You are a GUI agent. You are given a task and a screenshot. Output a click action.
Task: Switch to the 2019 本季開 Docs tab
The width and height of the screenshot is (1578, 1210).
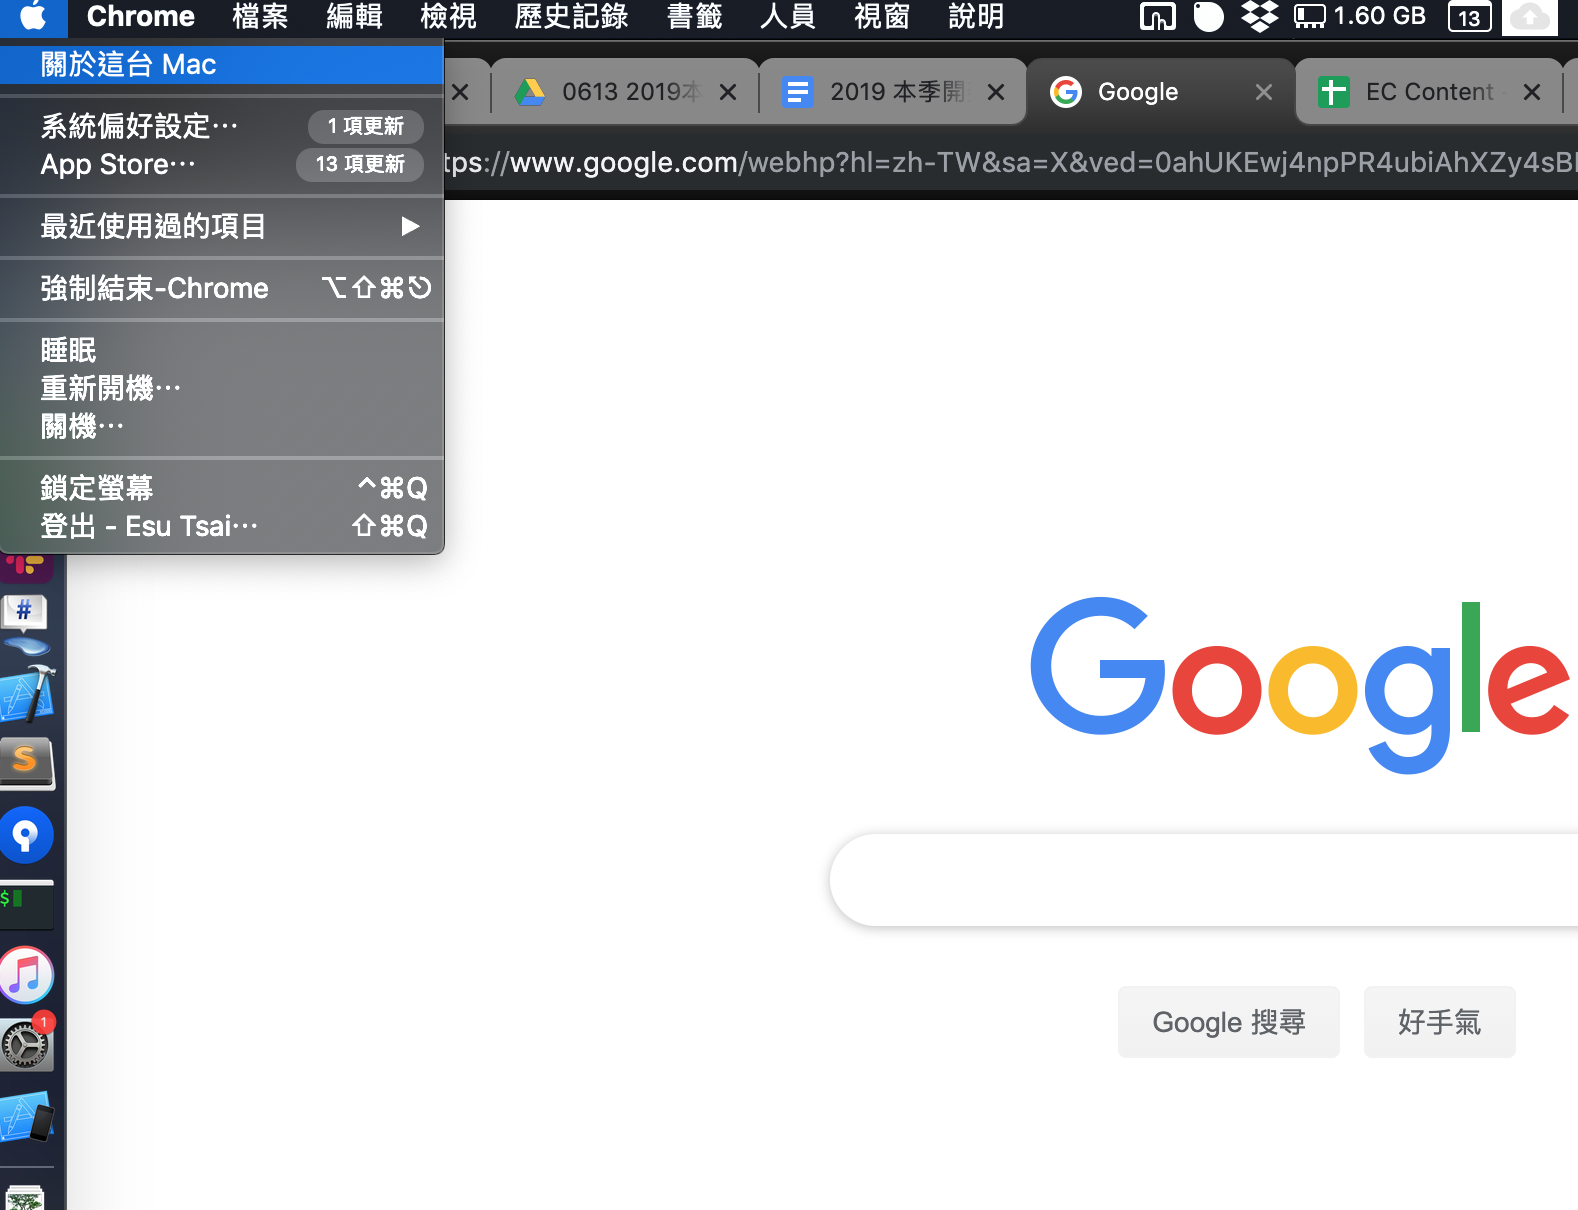tap(893, 92)
